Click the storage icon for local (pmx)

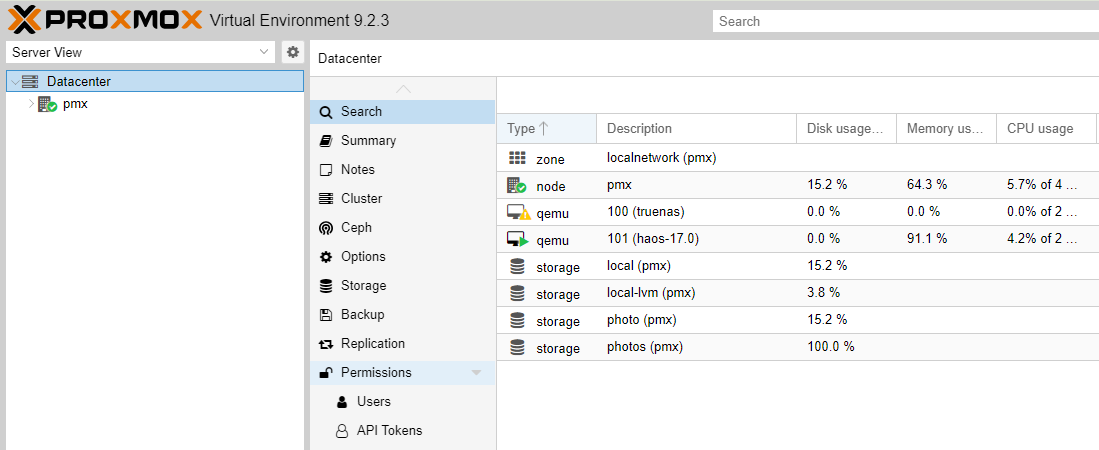pos(517,267)
